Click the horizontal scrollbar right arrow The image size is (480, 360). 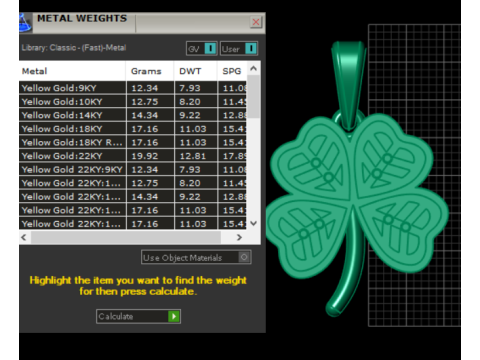[x=239, y=237]
